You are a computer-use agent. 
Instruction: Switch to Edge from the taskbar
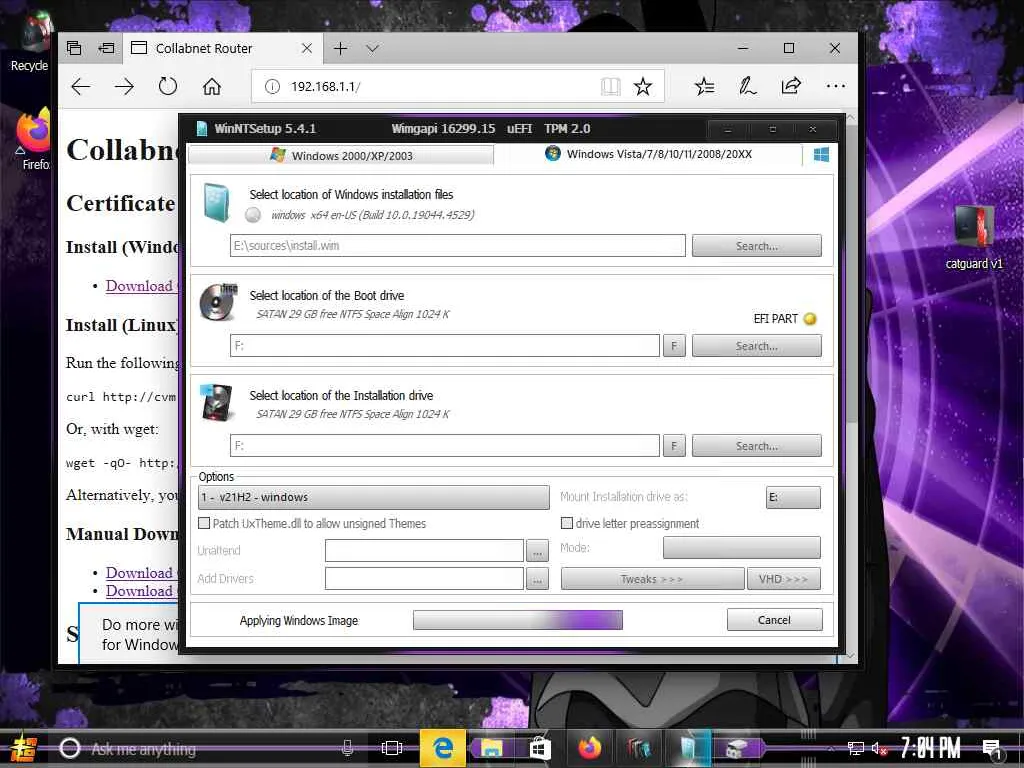[443, 748]
